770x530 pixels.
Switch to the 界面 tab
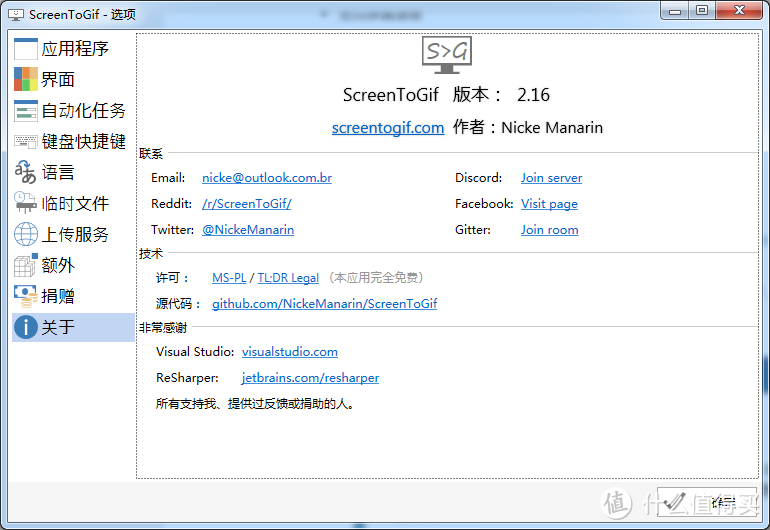73,79
